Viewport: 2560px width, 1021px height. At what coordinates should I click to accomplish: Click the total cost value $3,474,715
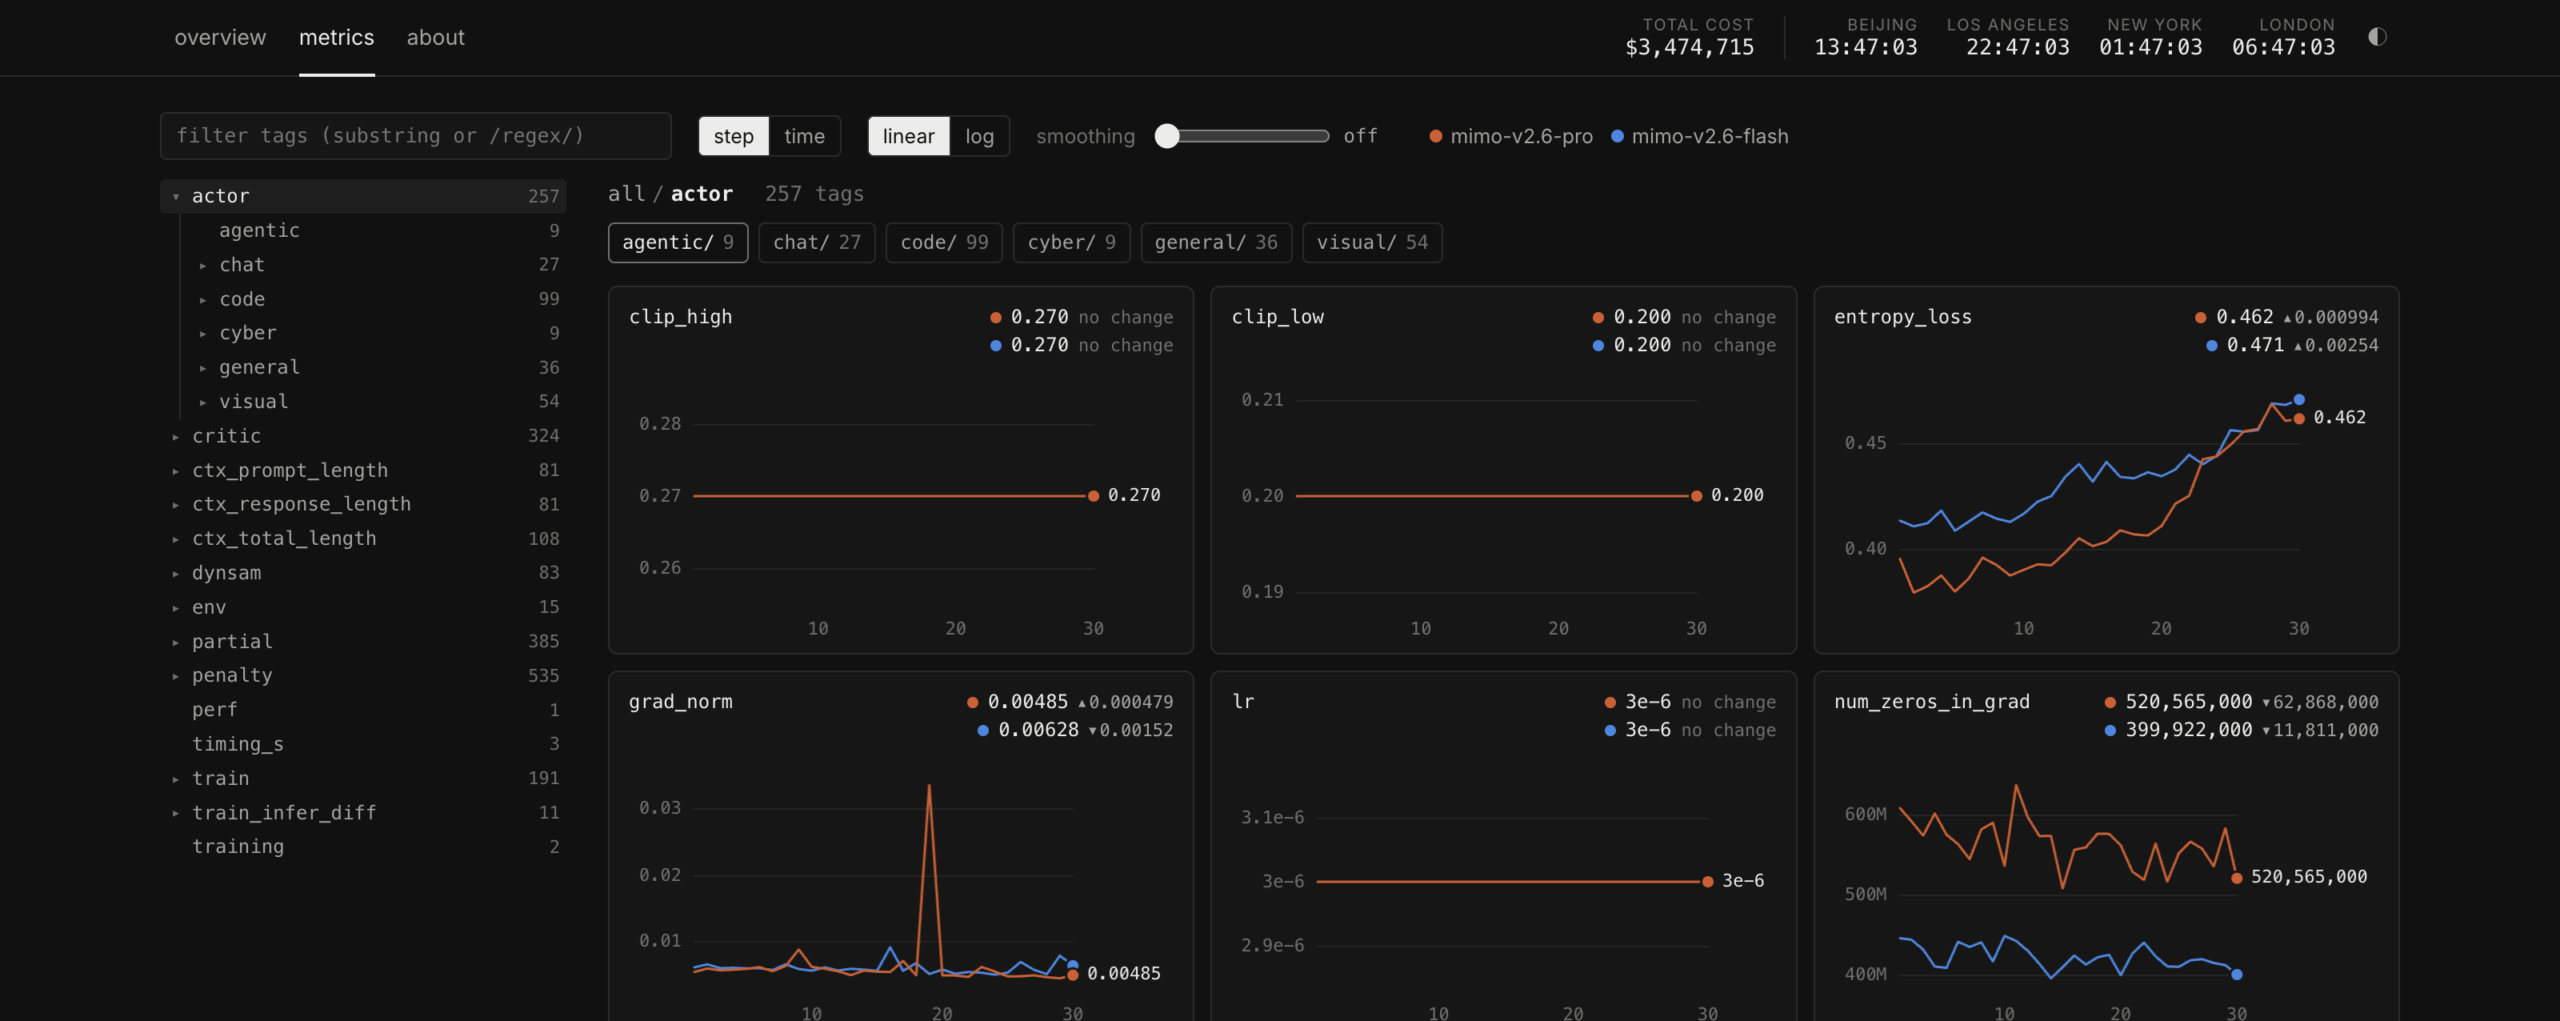[1689, 48]
